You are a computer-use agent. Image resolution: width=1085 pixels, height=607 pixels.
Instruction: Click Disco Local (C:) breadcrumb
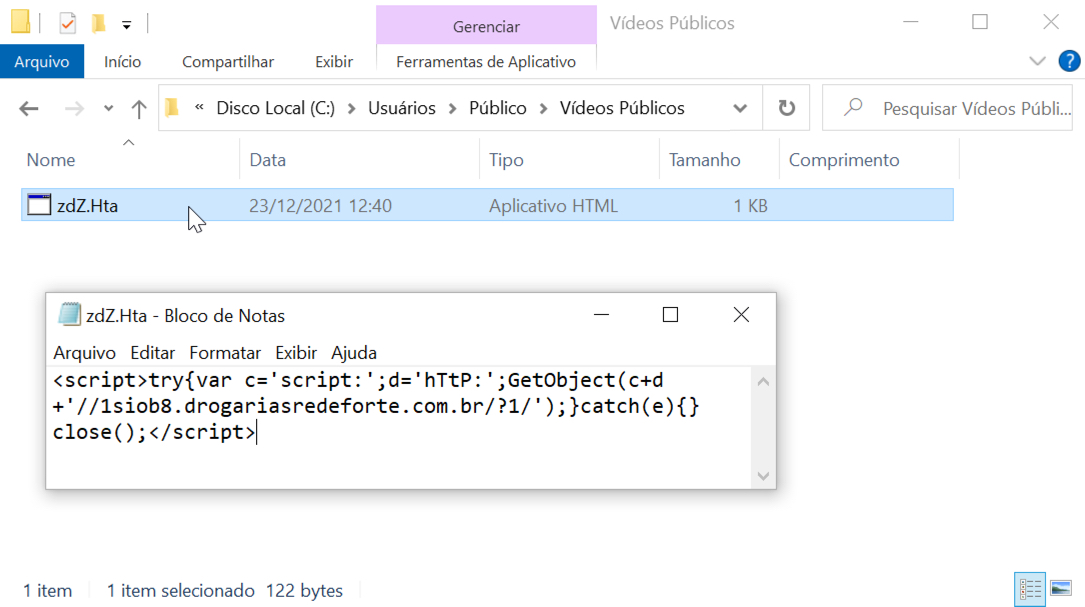coord(275,108)
